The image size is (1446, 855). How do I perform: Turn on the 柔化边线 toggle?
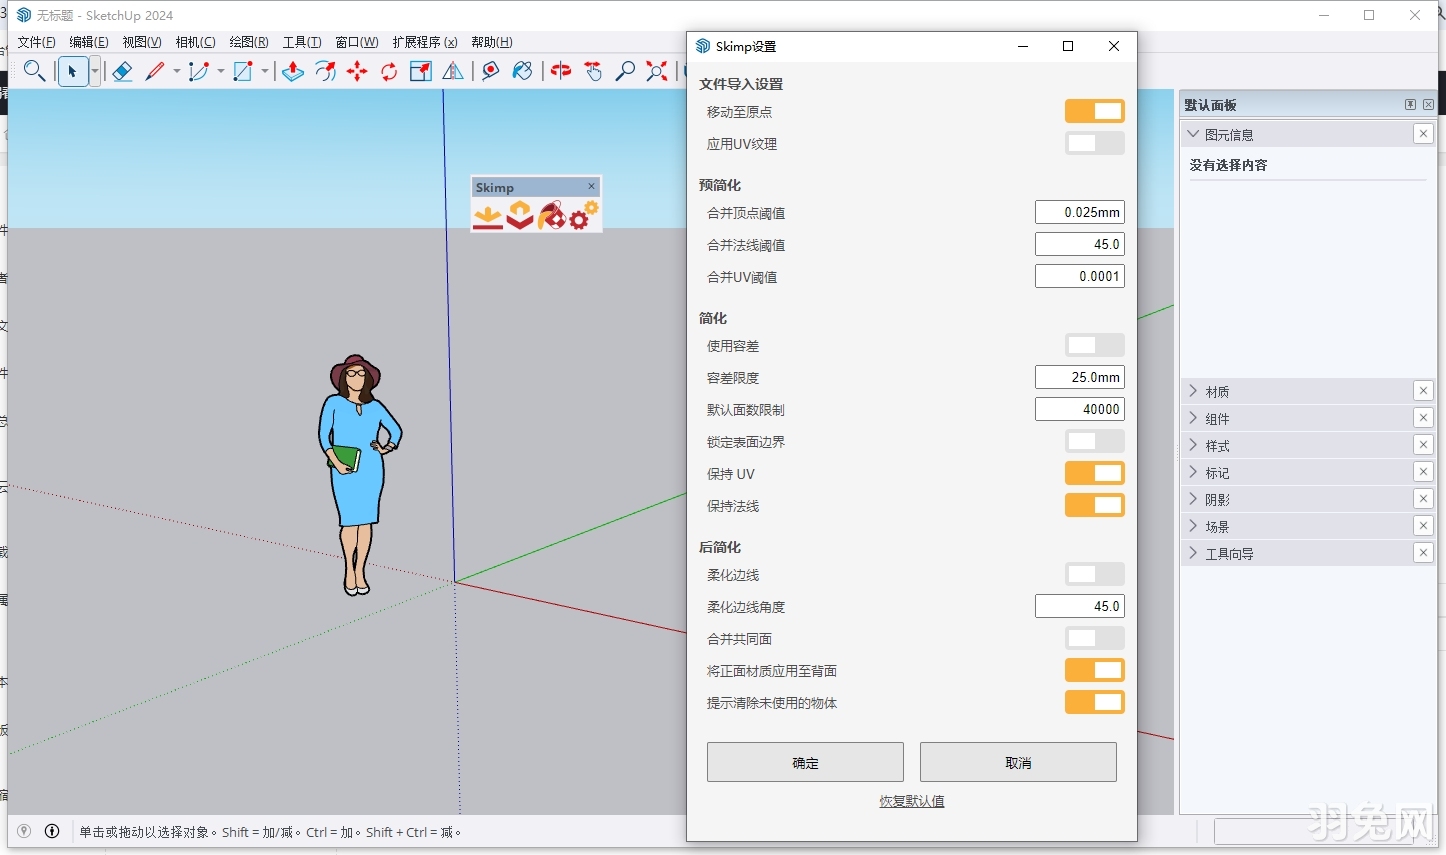(1094, 573)
